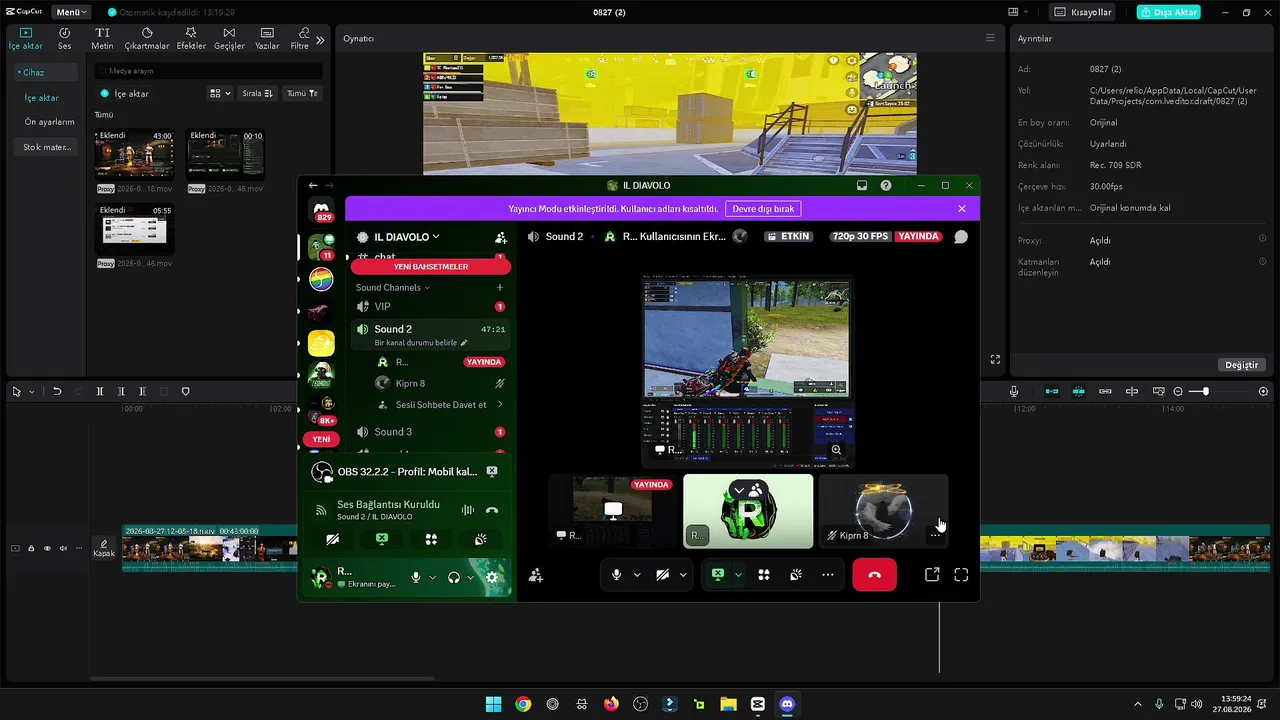This screenshot has height=720, width=1280.
Task: Open the Çıkartmalar stickers panel in CapCut
Action: tap(147, 39)
